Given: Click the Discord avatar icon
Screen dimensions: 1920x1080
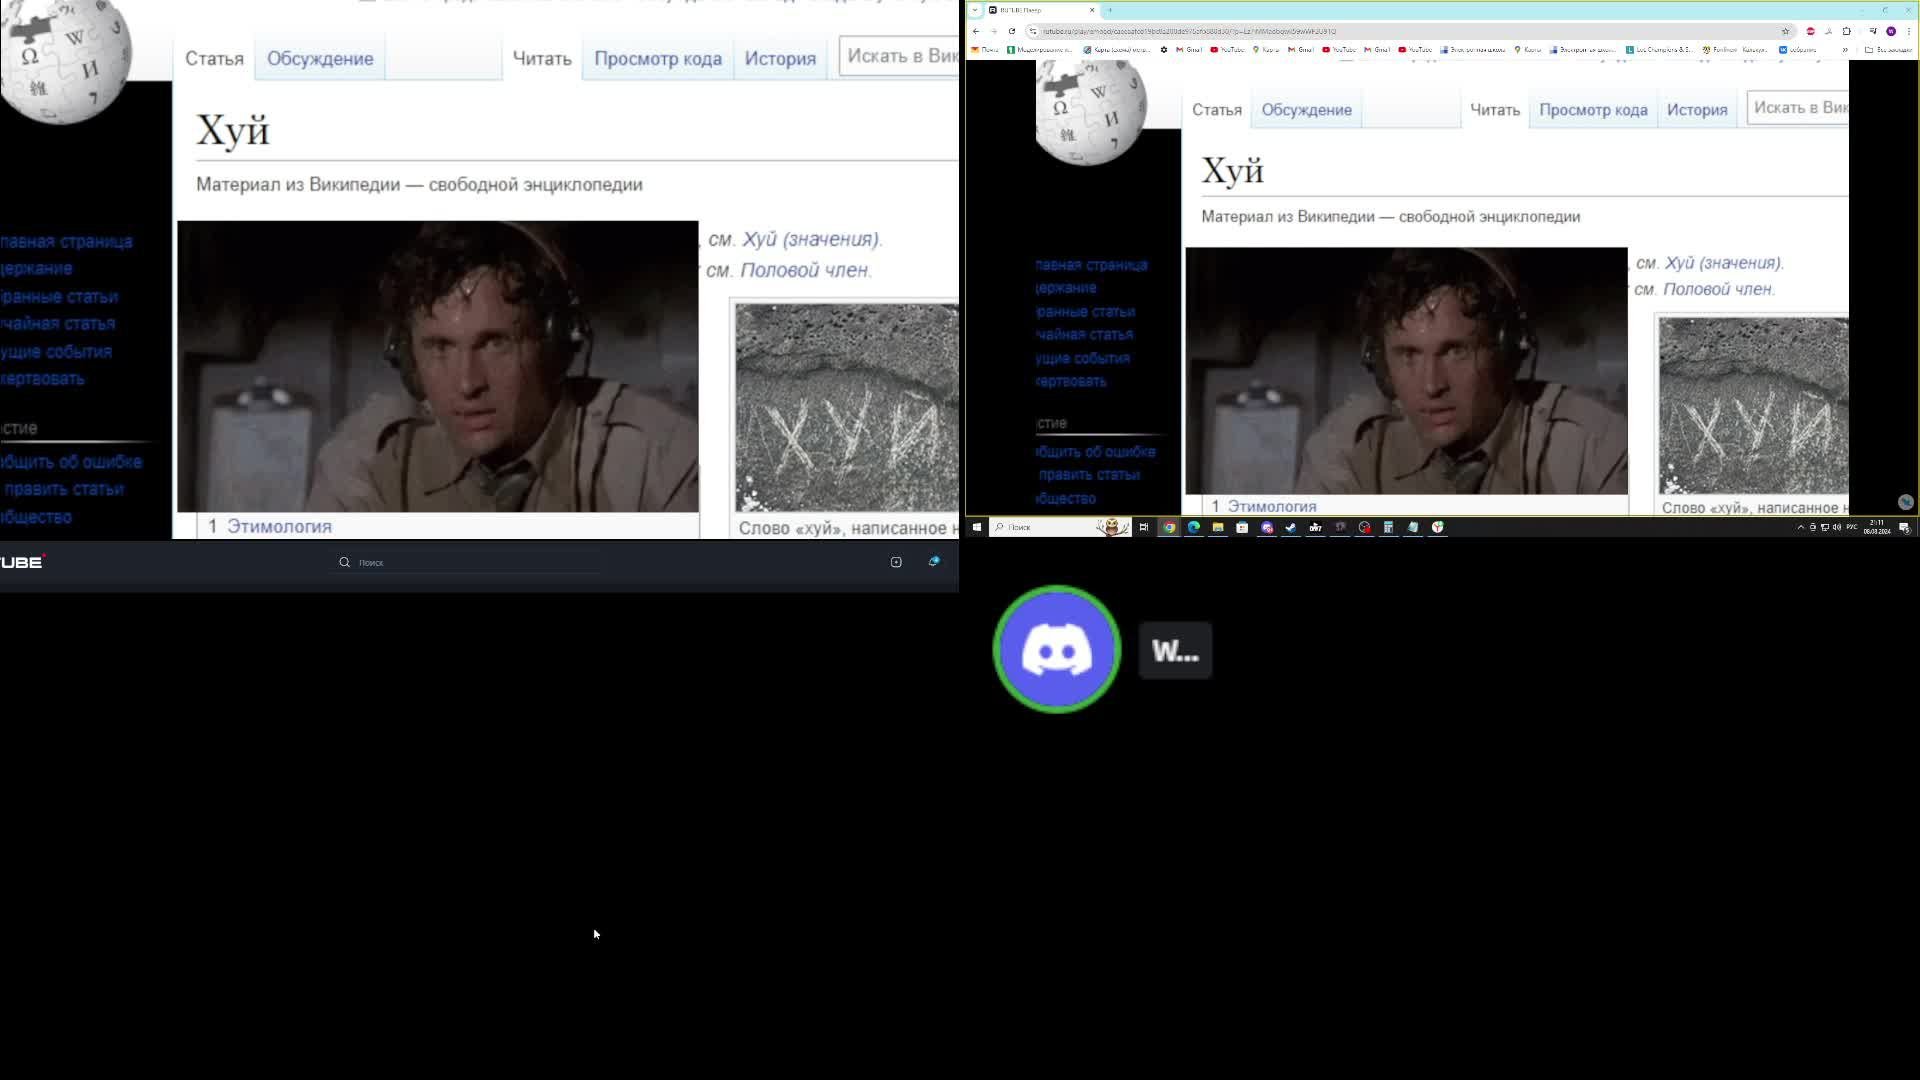Looking at the screenshot, I should point(1056,650).
